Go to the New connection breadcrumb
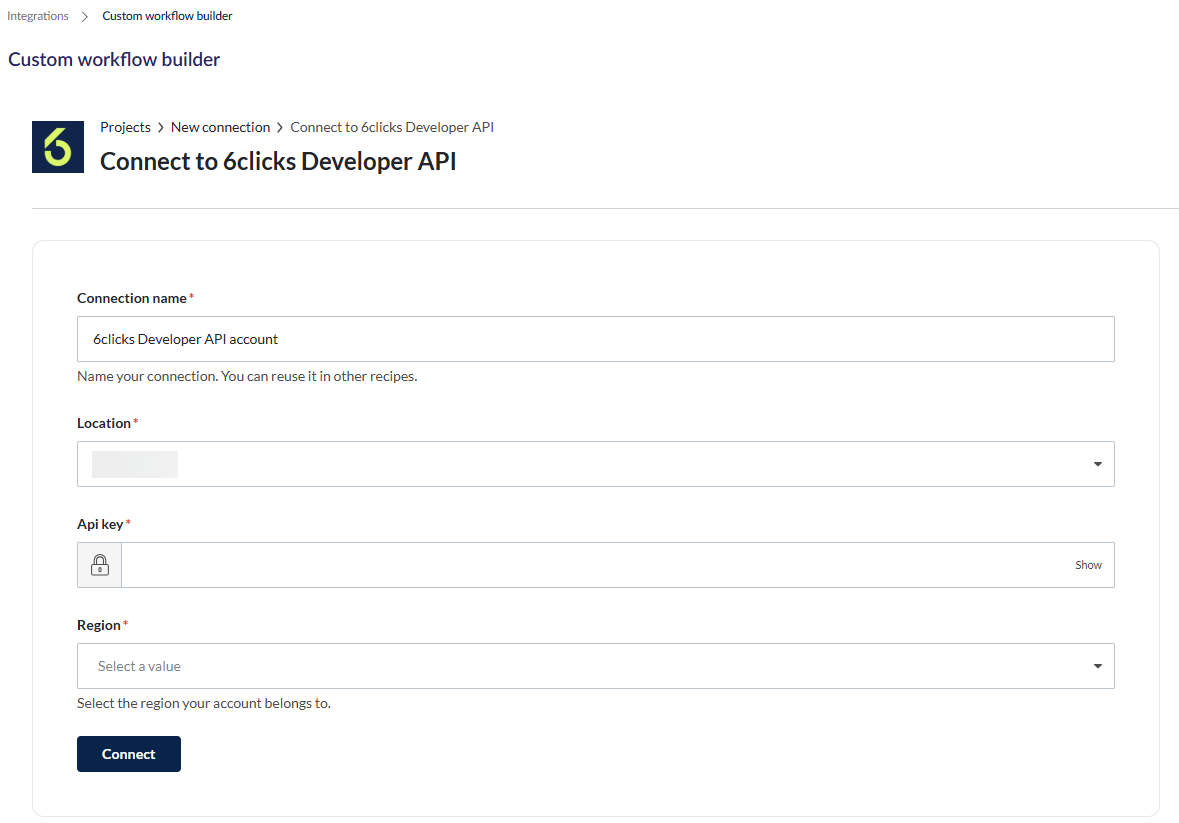Image resolution: width=1179 pixels, height=823 pixels. 220,127
